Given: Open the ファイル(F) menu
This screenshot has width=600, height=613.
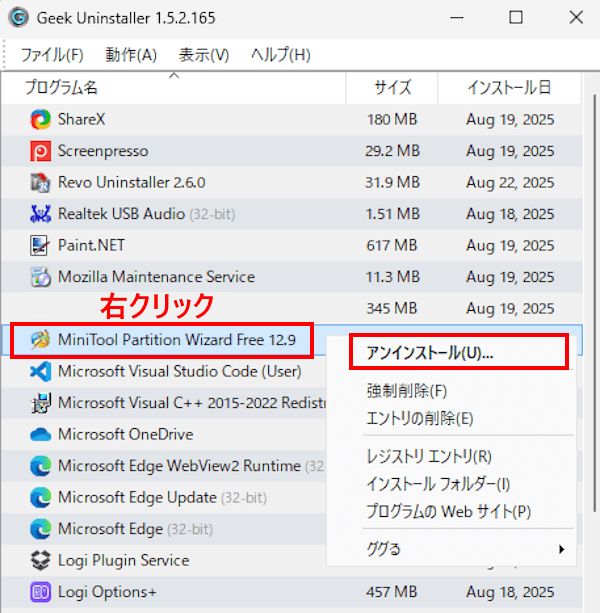Looking at the screenshot, I should (x=52, y=55).
